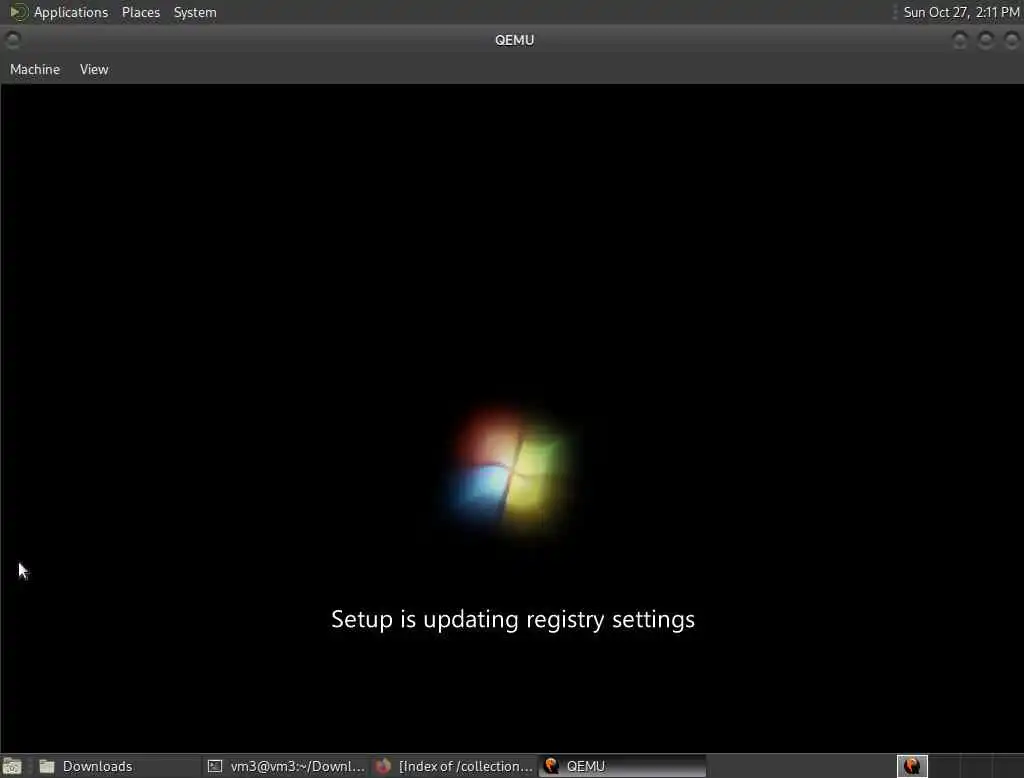Open the View menu in QEMU
Viewport: 1024px width, 778px height.
[94, 69]
